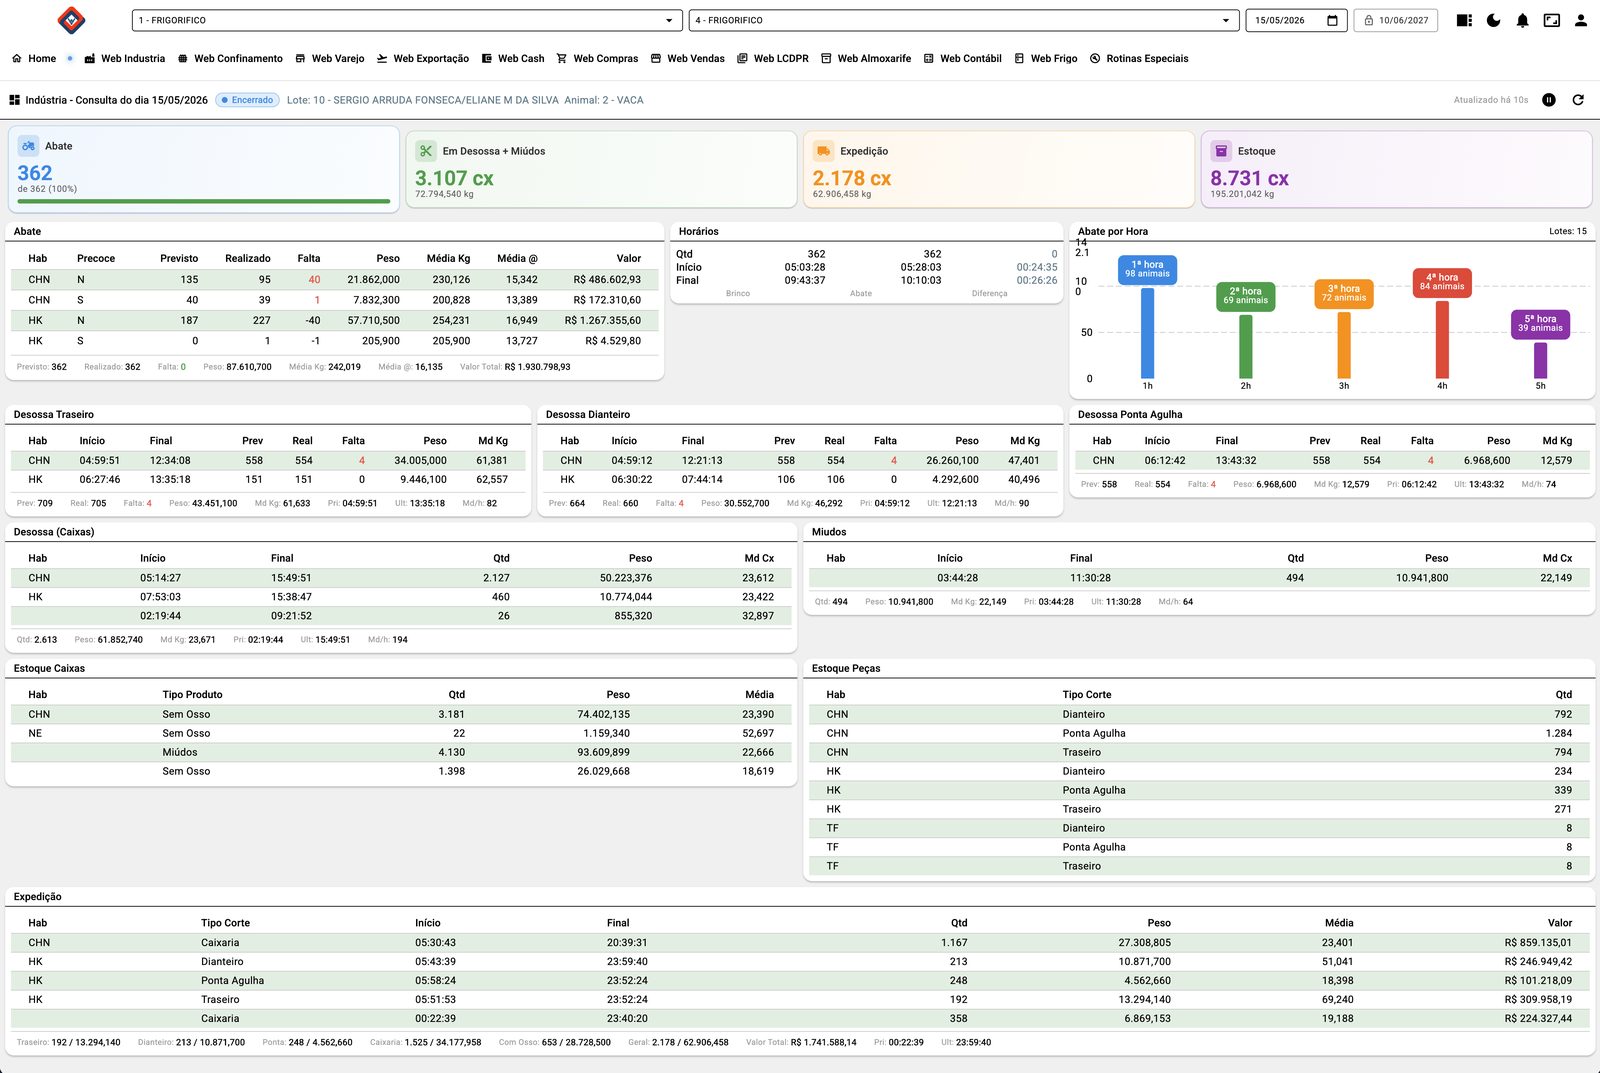Viewport: 1600px width, 1073px height.
Task: Click the Rotinas Especiais gear icon
Action: (1095, 59)
